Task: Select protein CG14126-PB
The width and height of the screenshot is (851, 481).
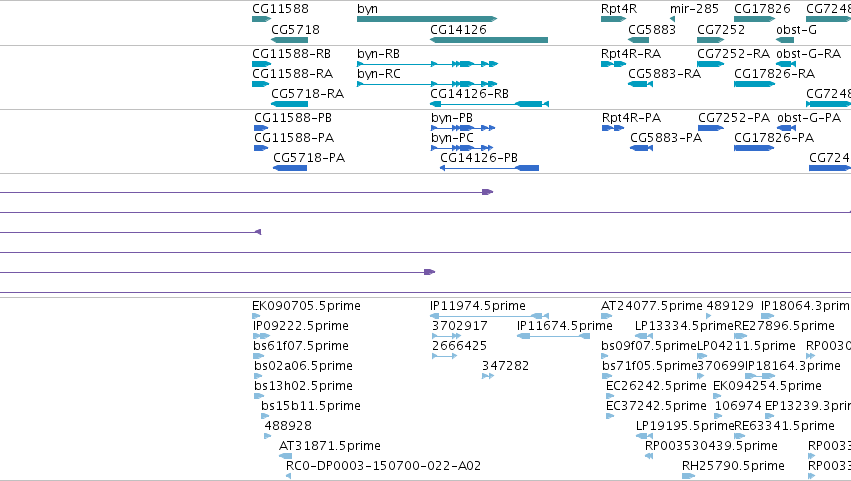Action: click(479, 157)
